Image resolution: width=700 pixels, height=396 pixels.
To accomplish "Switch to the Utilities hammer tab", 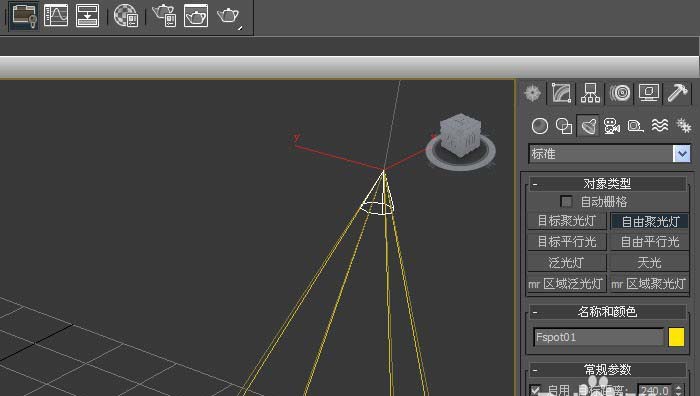I will [678, 93].
